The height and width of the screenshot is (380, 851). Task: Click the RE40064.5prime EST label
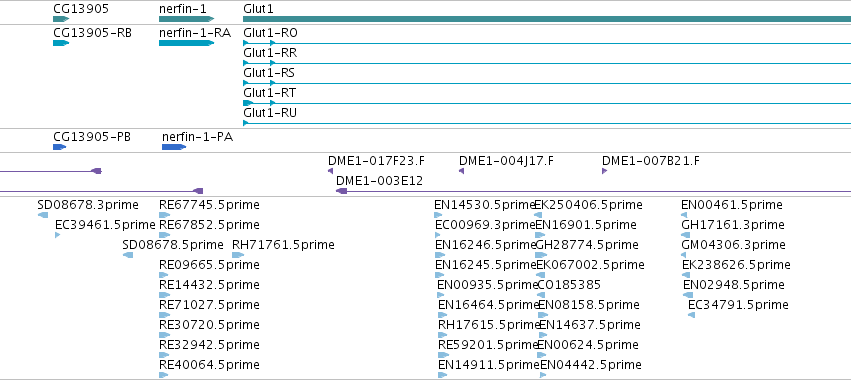(x=209, y=364)
